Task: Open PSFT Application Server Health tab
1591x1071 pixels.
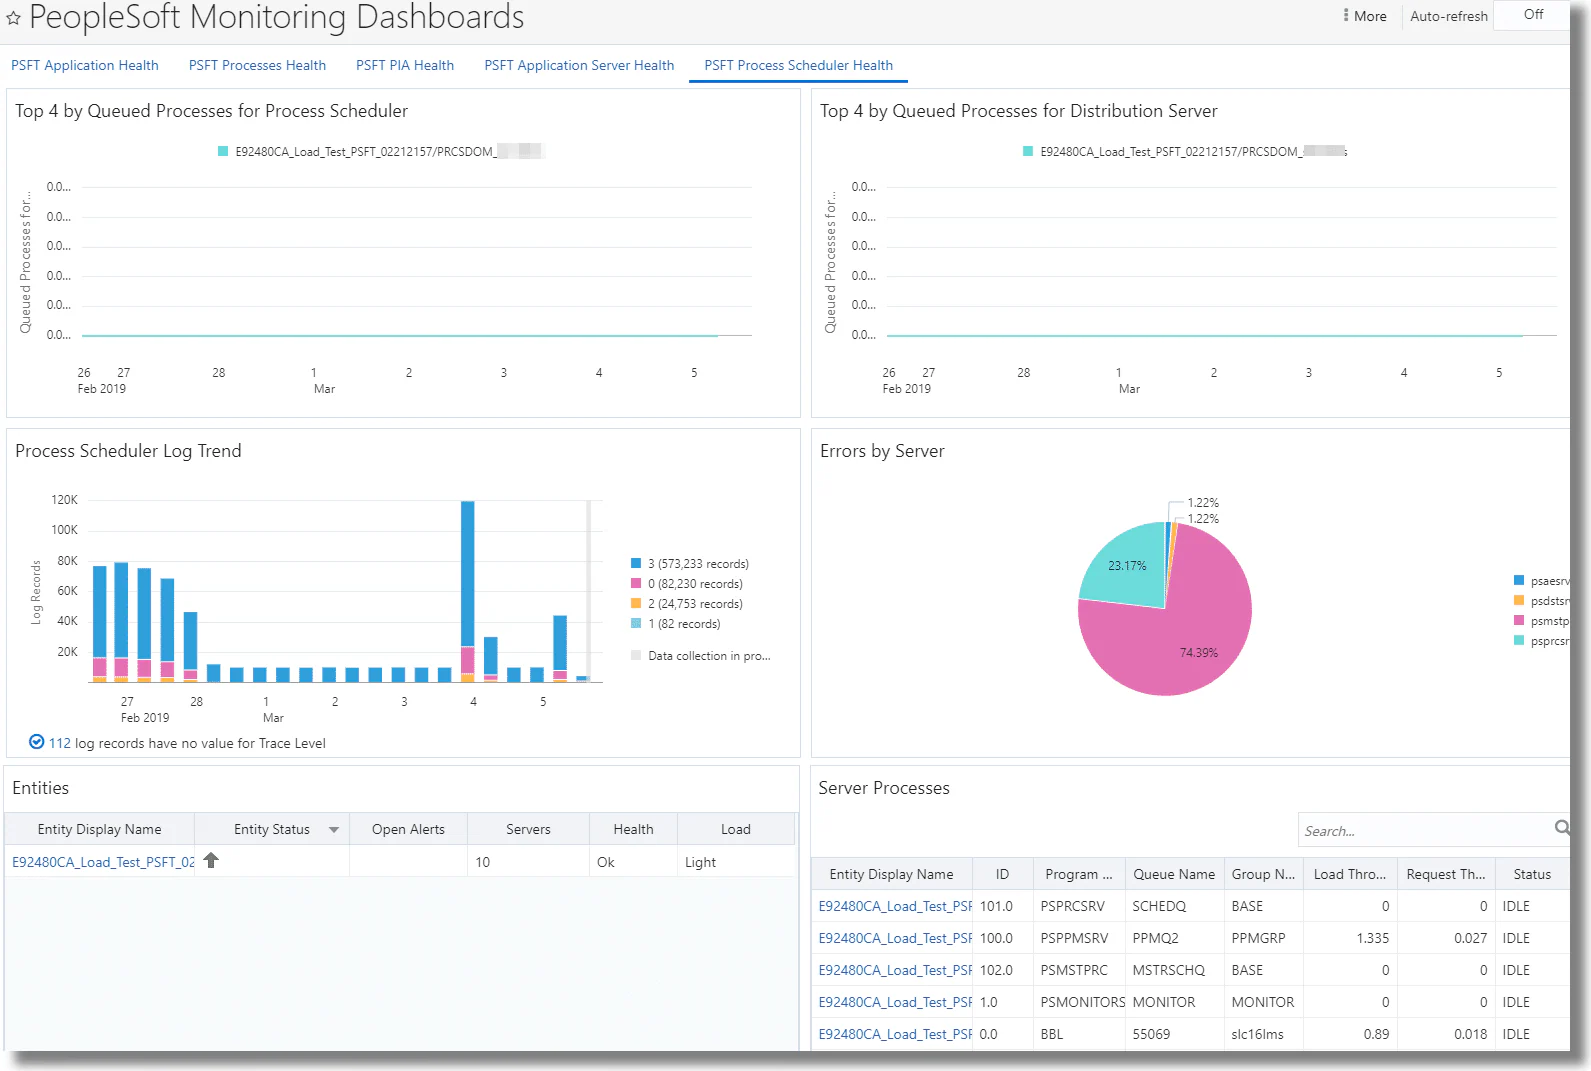Action: tap(579, 65)
